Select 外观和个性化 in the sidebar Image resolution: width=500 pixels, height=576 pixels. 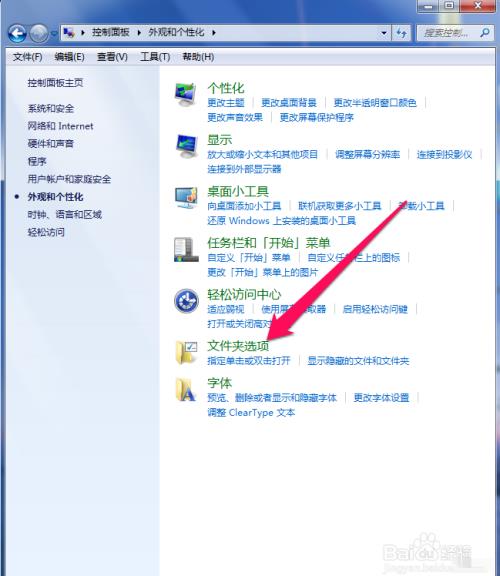click(55, 197)
